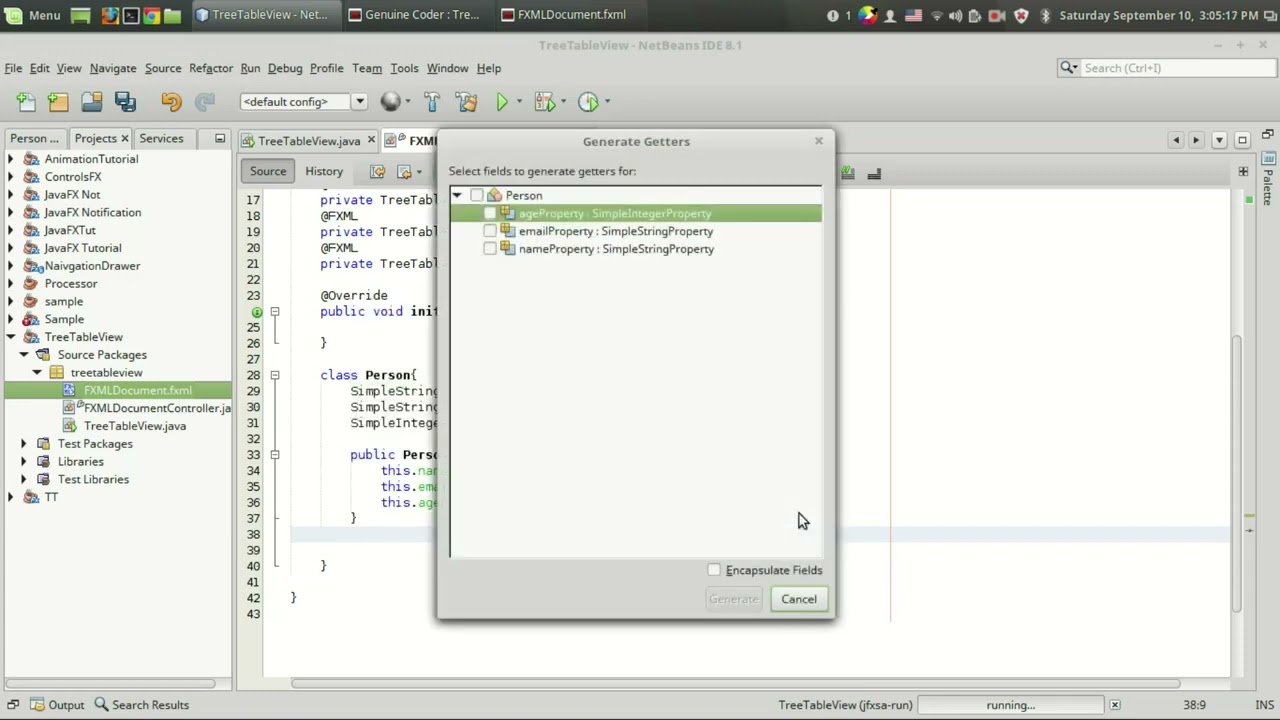Open the Refactor menu
Image resolution: width=1280 pixels, height=720 pixels.
click(x=211, y=68)
